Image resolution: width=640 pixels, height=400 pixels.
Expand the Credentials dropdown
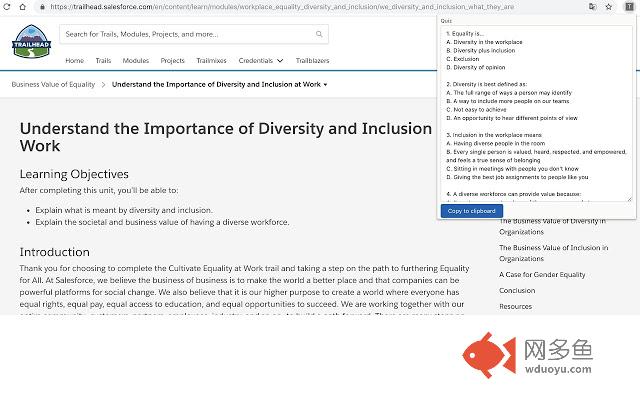click(x=261, y=60)
